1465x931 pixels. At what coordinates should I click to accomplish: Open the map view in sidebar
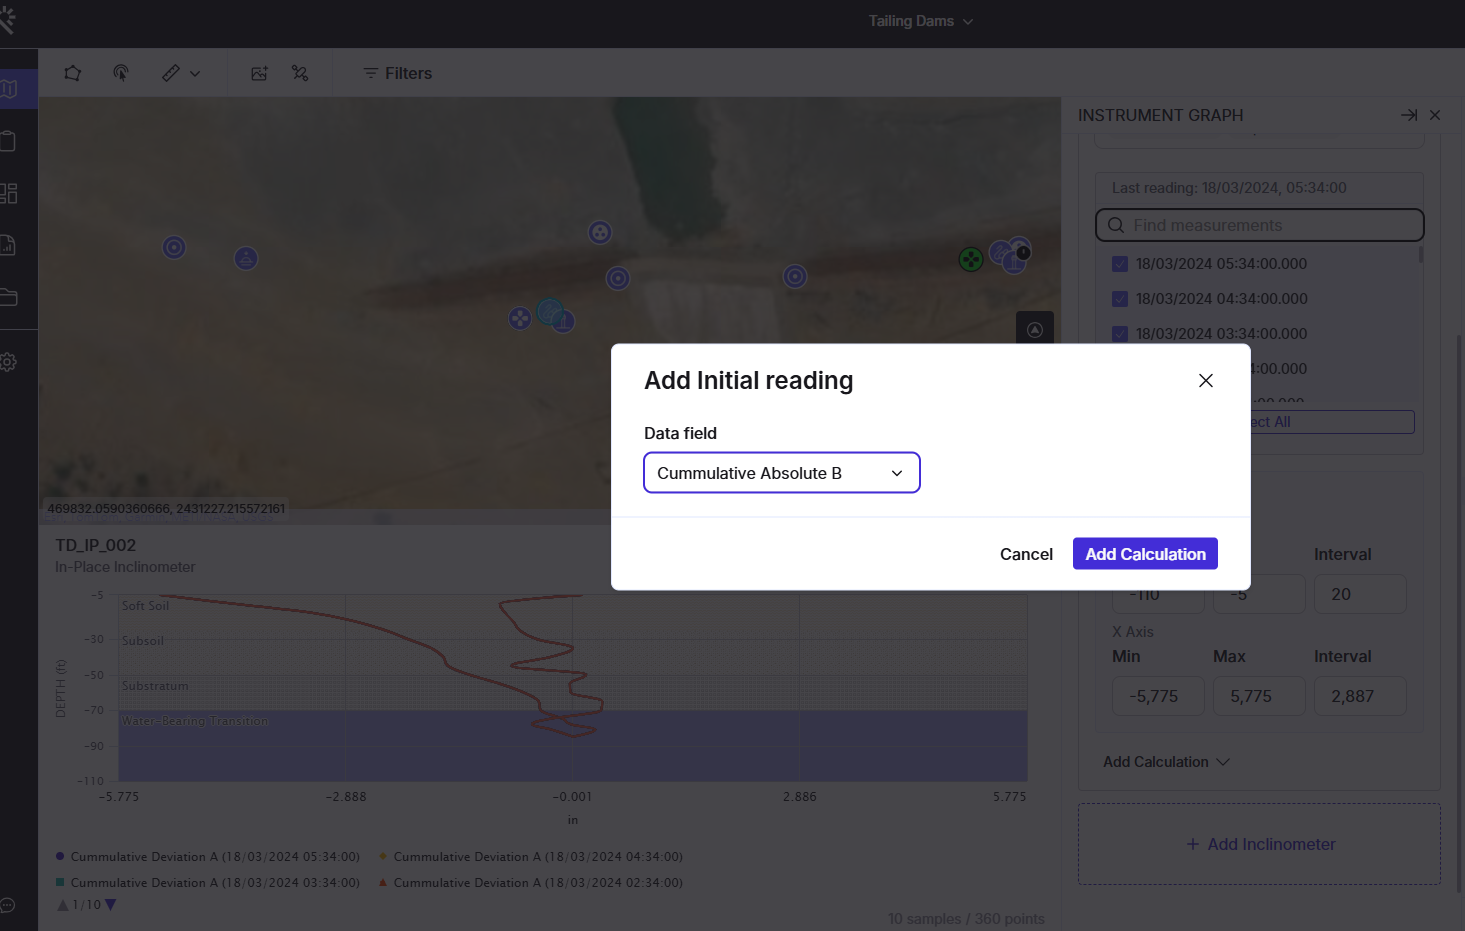(10, 89)
